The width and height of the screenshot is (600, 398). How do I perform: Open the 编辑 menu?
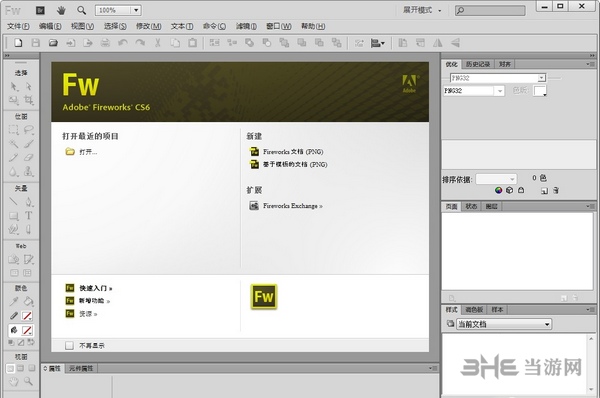pyautogui.click(x=50, y=26)
